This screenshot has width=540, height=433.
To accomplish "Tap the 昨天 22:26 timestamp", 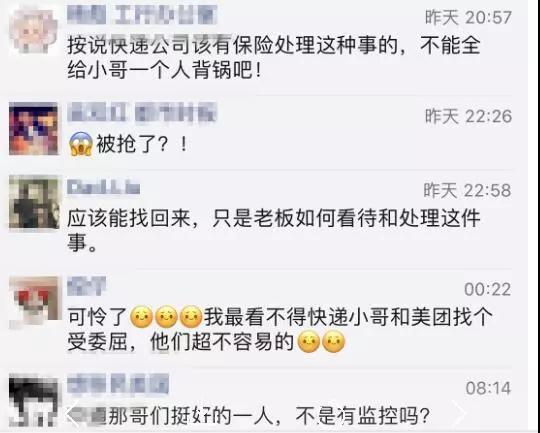I will tap(468, 116).
